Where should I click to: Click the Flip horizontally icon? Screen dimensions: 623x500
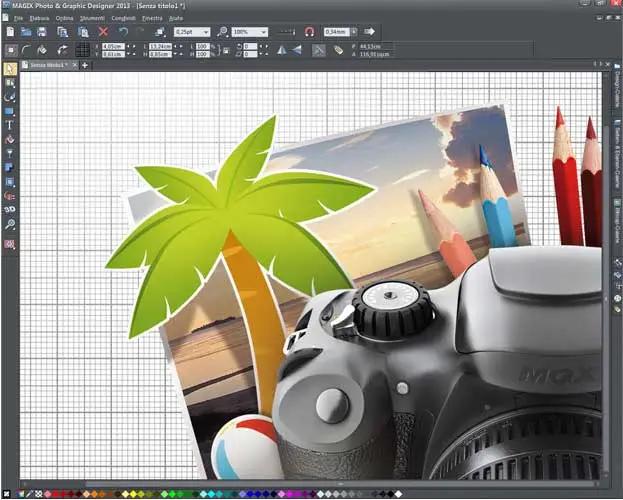pyautogui.click(x=282, y=50)
